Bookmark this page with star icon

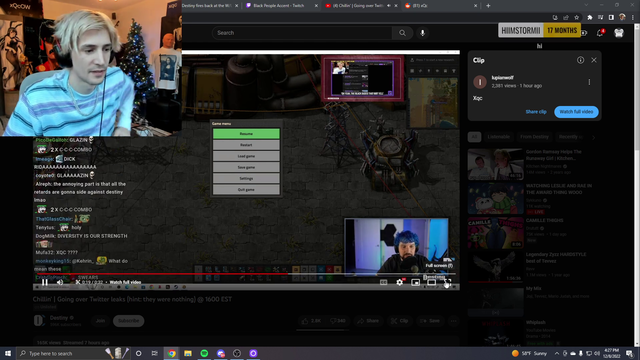[577, 18]
